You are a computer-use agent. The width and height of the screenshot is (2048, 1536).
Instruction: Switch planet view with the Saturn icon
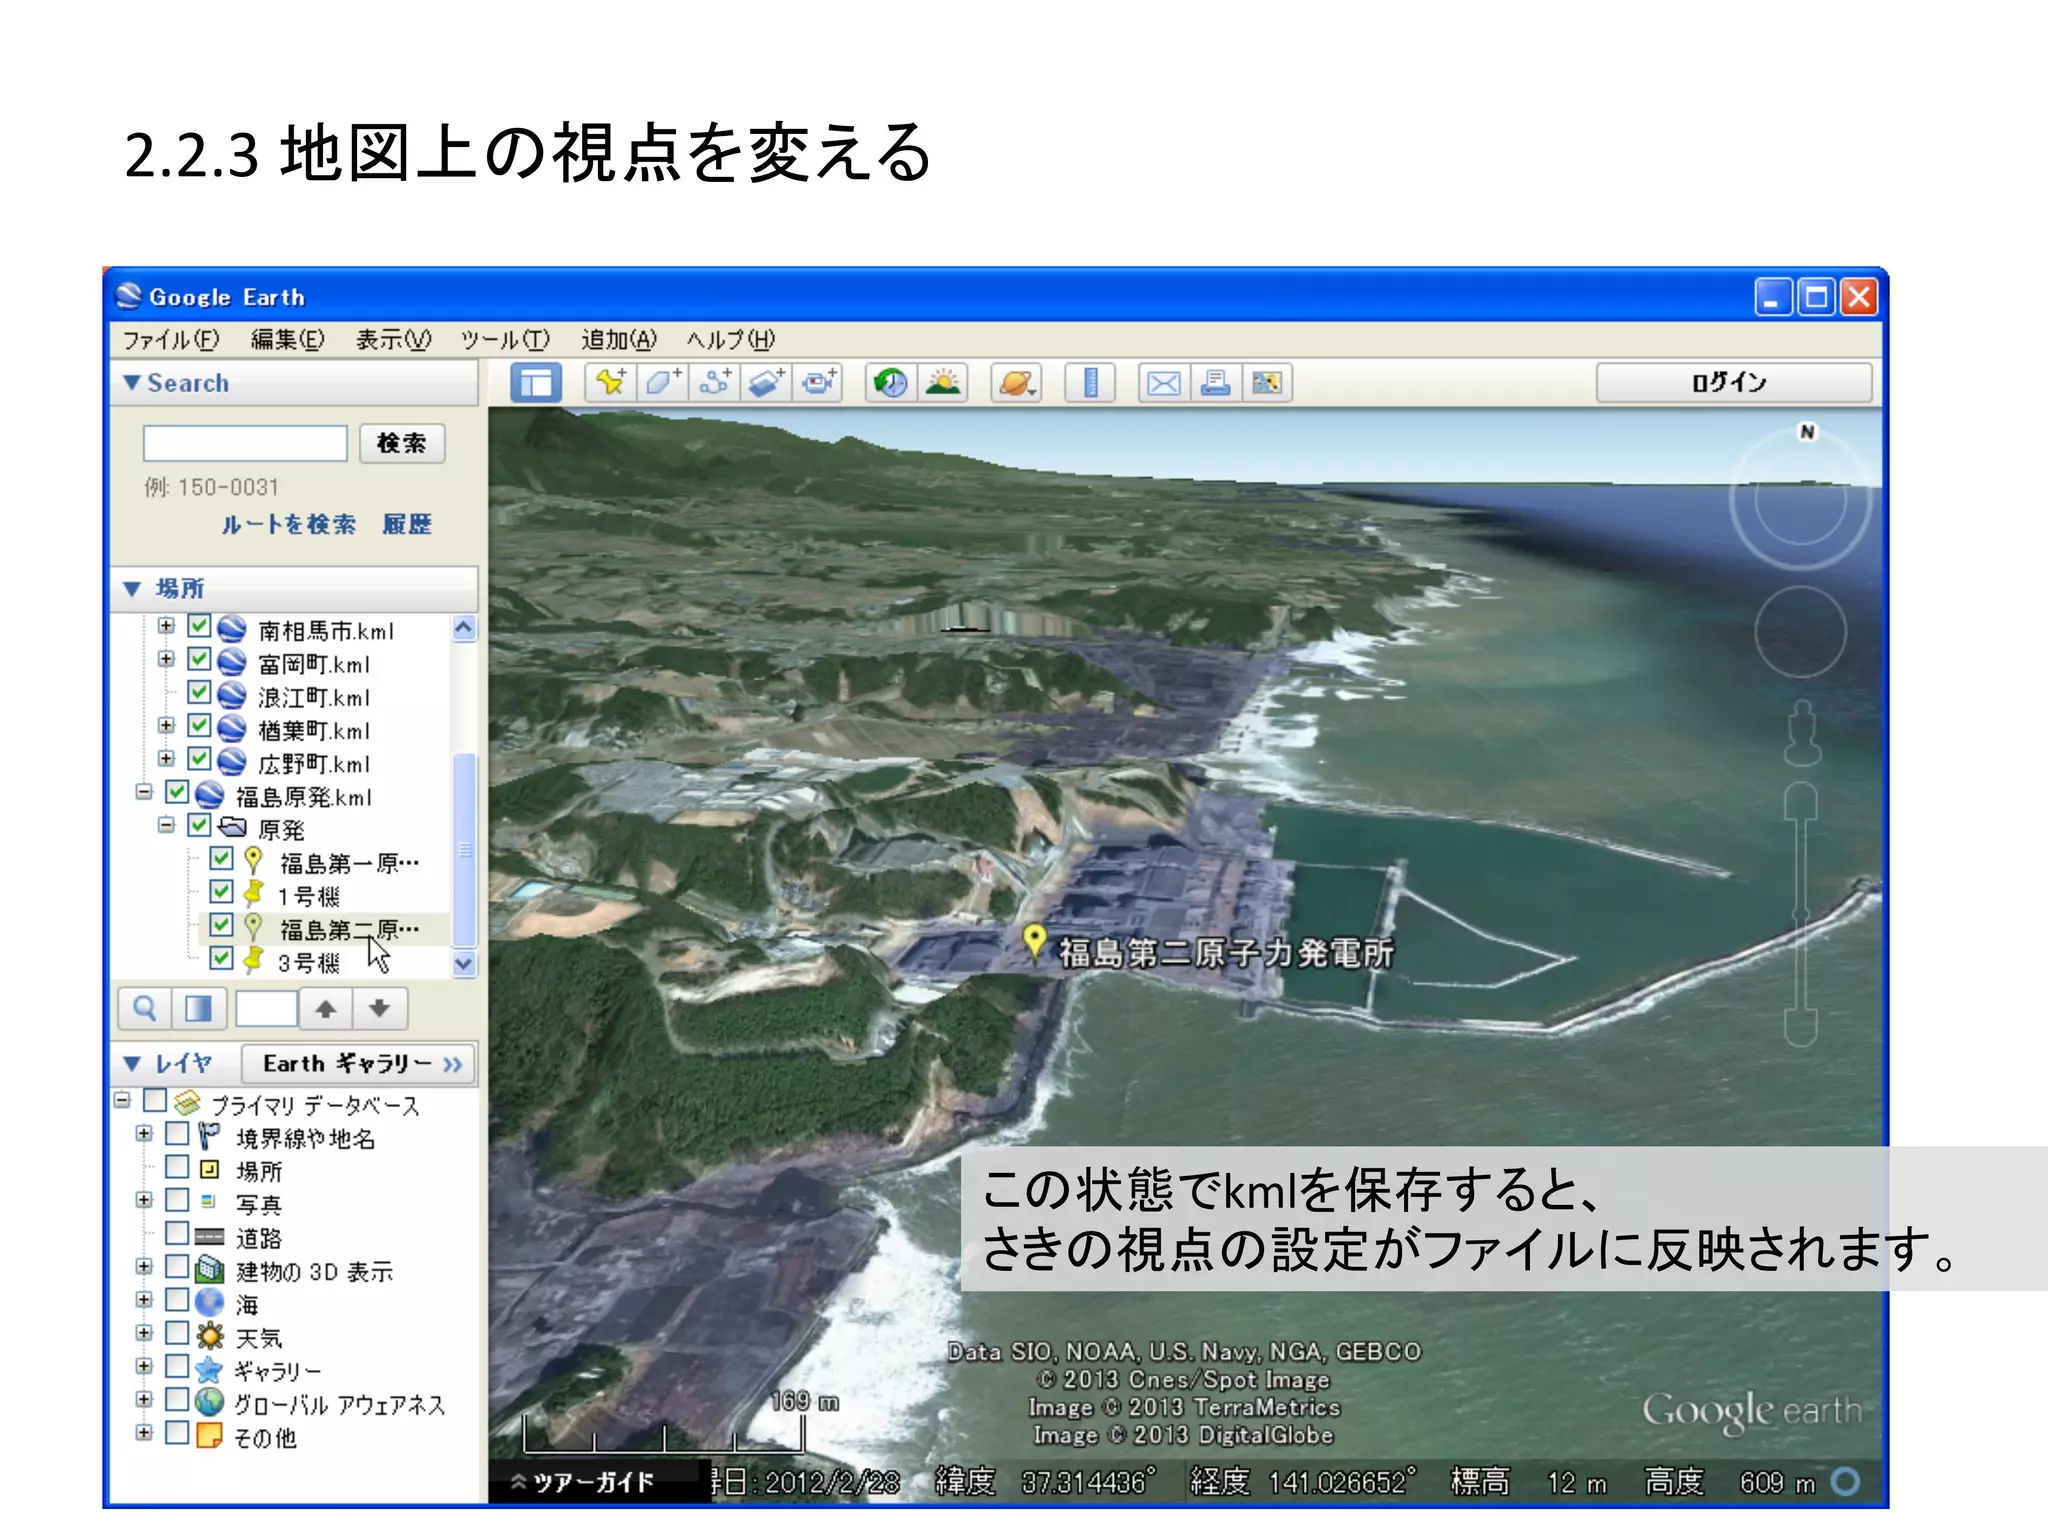click(1016, 383)
